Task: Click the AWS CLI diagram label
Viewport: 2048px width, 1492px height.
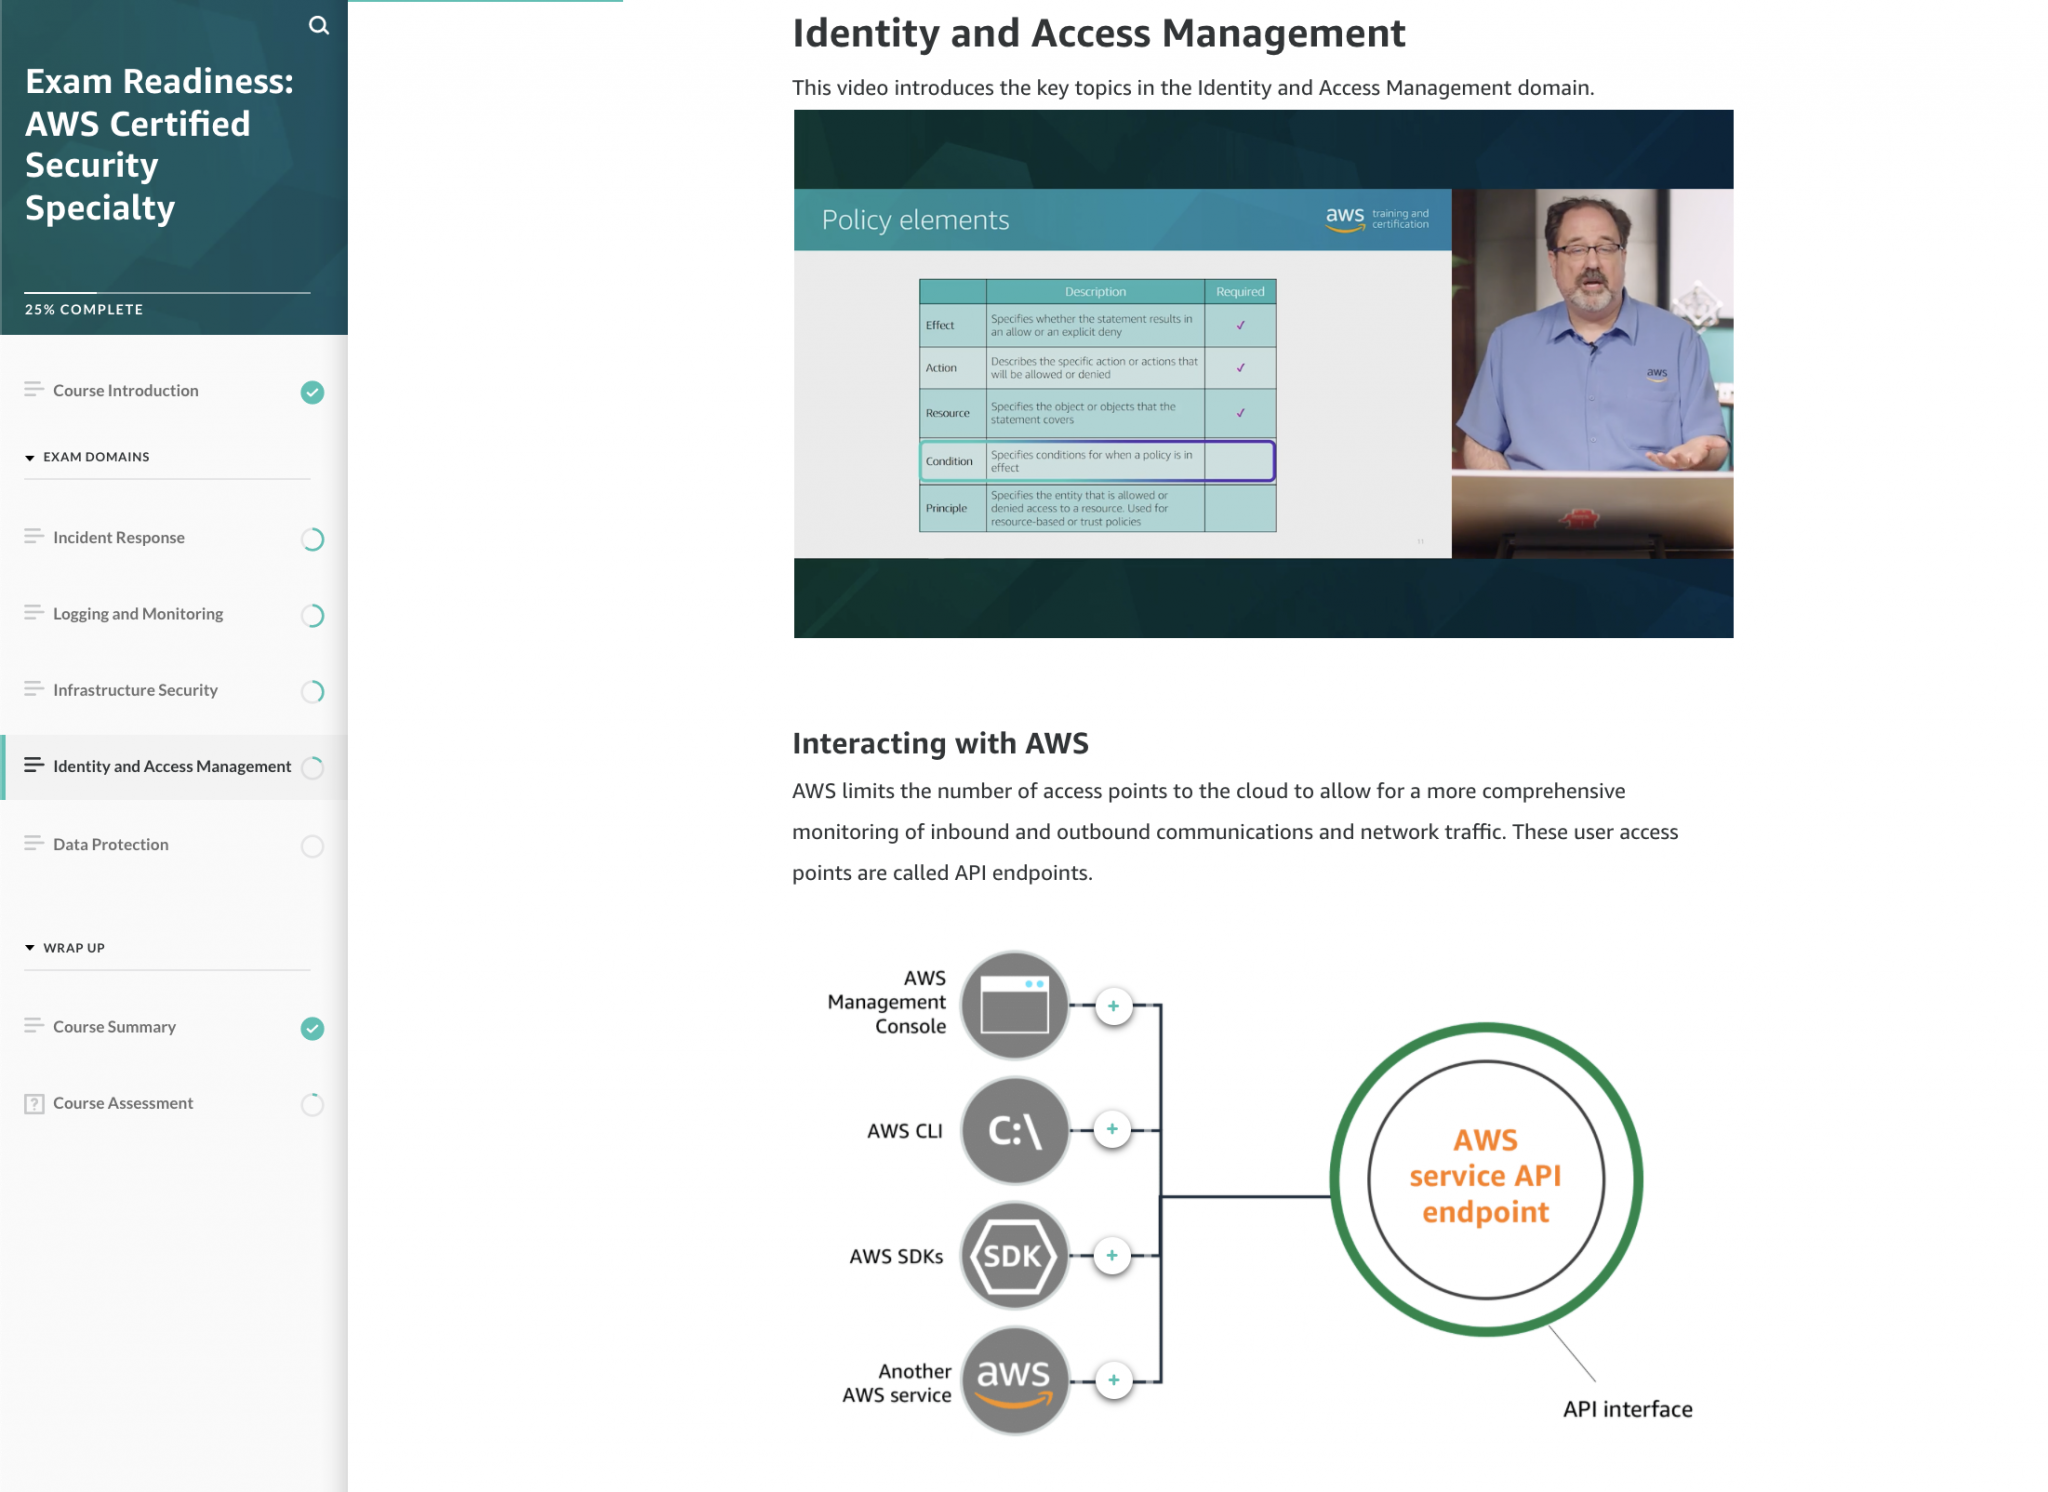Action: point(904,1131)
